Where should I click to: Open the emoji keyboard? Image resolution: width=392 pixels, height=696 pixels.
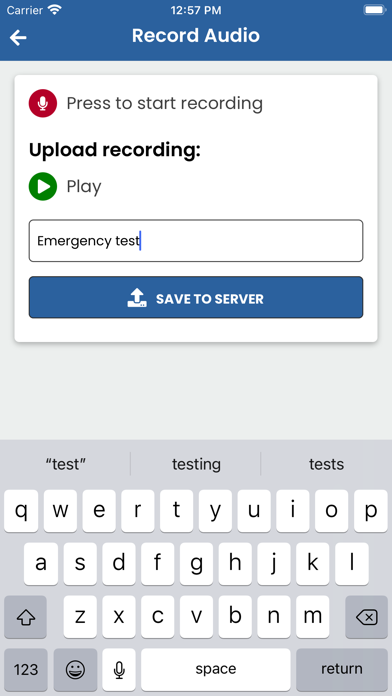tap(75, 669)
